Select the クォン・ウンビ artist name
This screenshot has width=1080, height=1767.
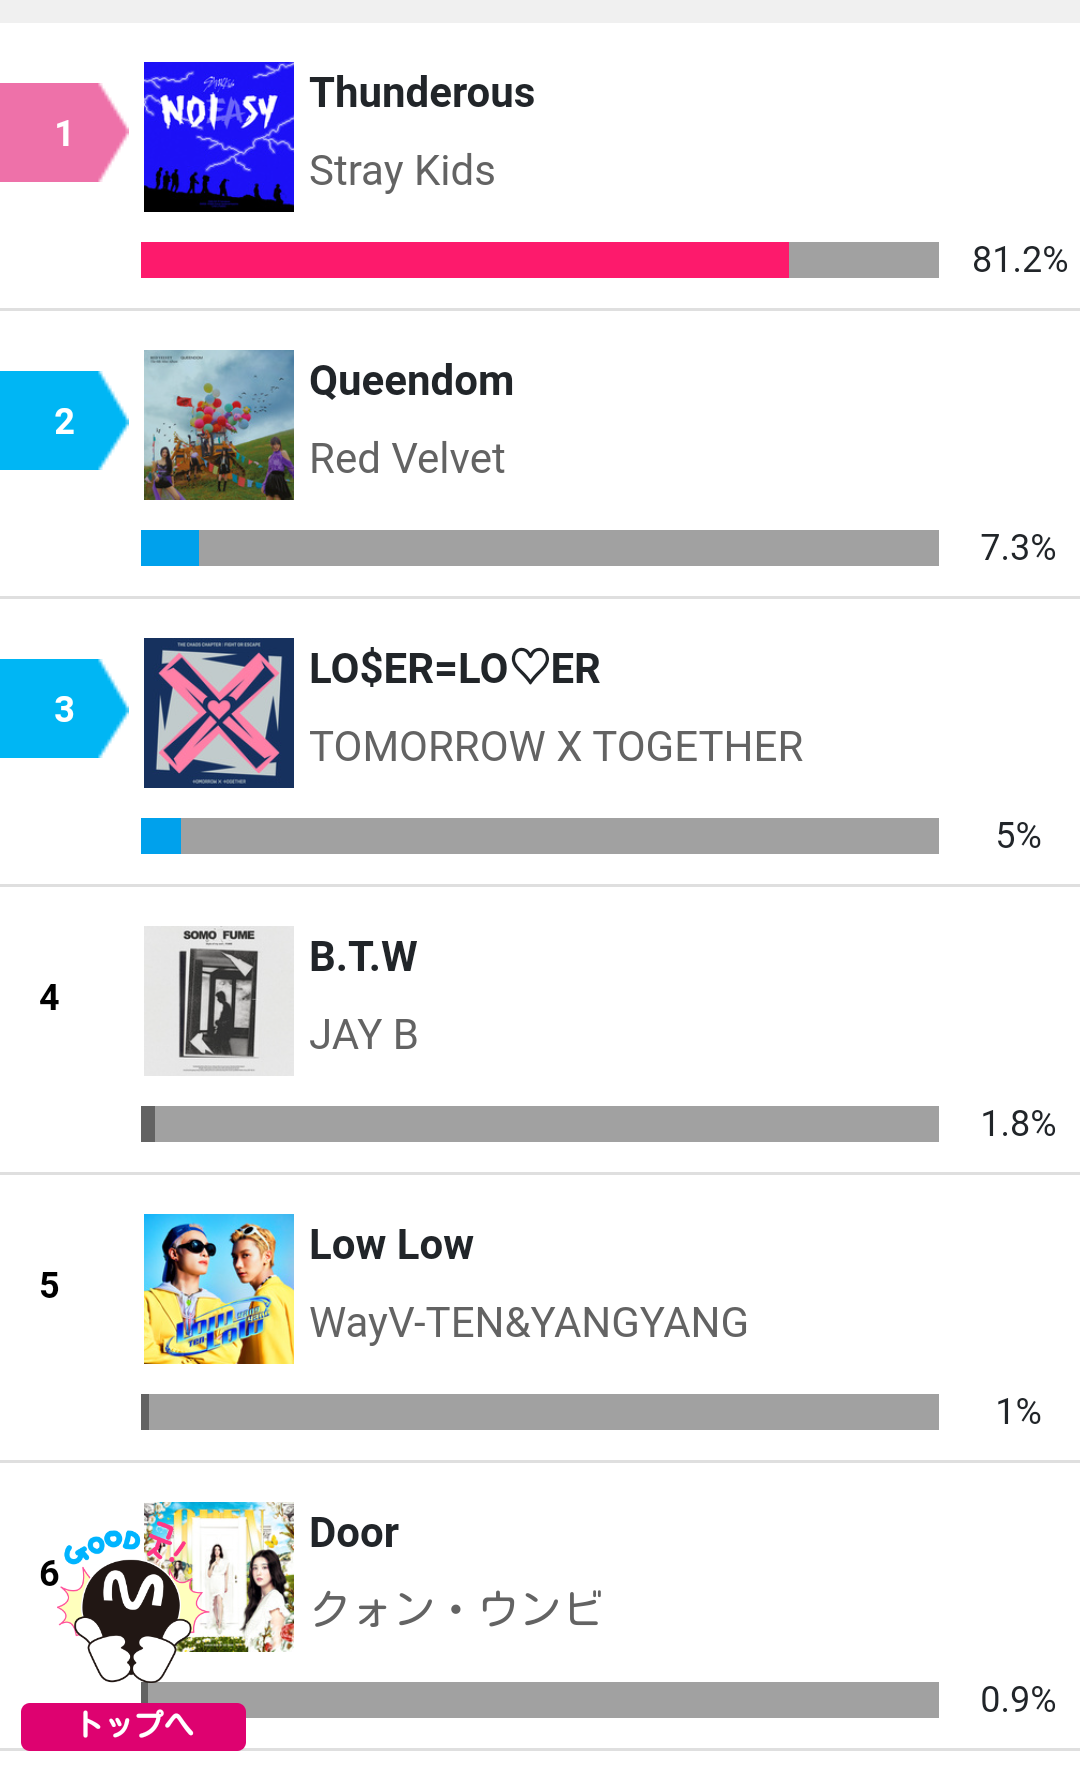pos(455,1611)
